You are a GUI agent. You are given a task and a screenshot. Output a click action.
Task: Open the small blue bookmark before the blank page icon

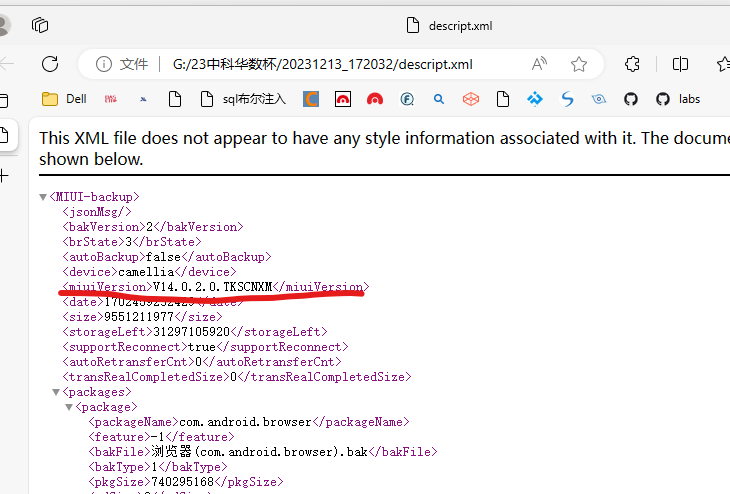(143, 99)
